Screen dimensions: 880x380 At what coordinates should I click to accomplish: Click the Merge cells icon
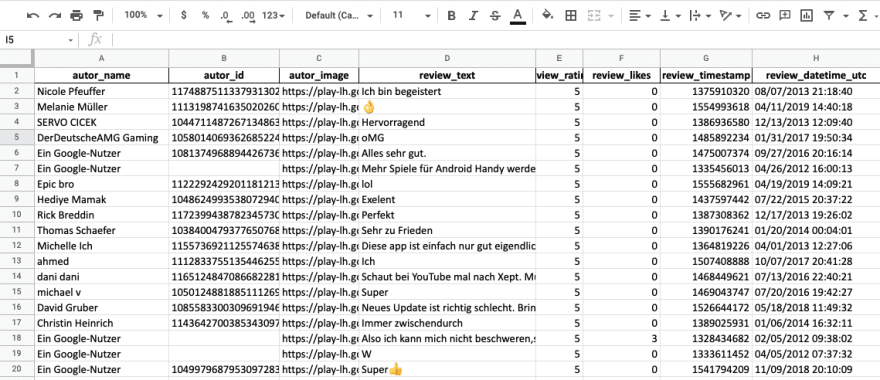tap(594, 16)
